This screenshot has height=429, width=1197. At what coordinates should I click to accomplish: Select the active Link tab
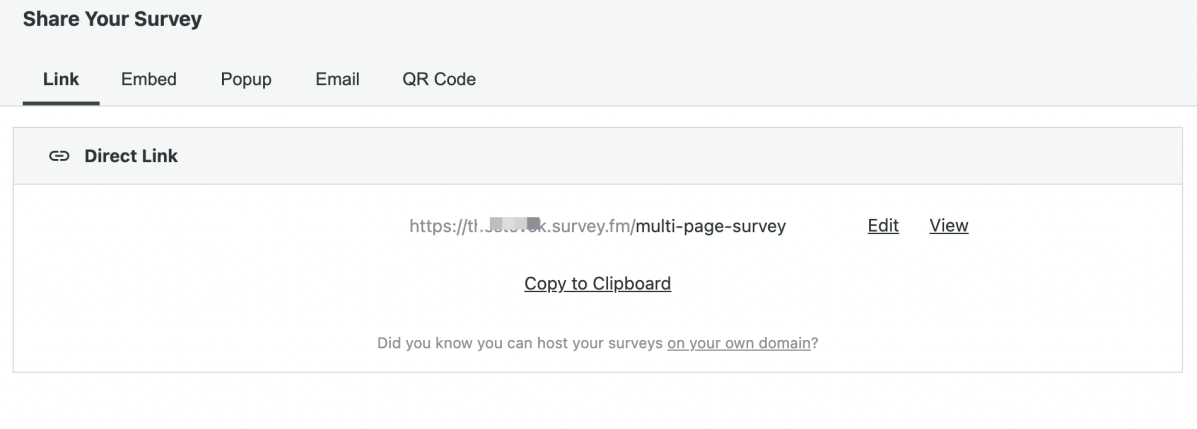tap(61, 79)
